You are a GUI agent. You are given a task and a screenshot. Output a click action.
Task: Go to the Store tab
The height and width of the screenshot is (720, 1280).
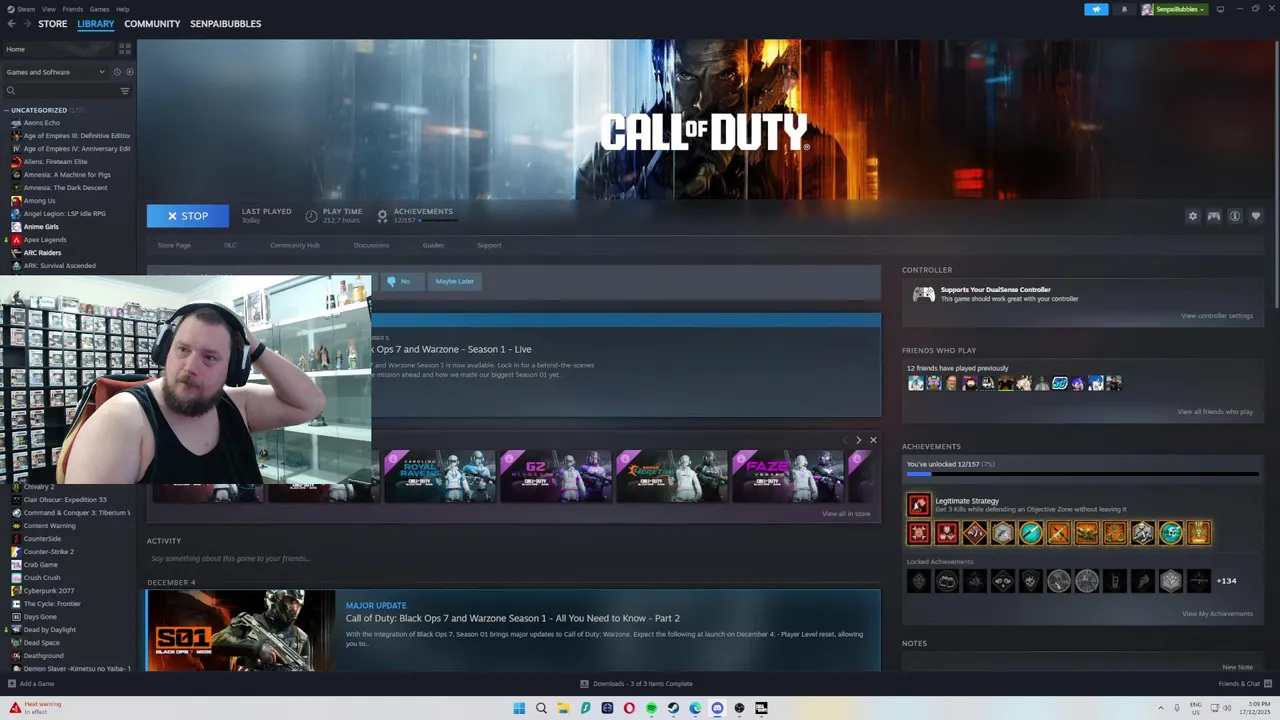pos(53,24)
